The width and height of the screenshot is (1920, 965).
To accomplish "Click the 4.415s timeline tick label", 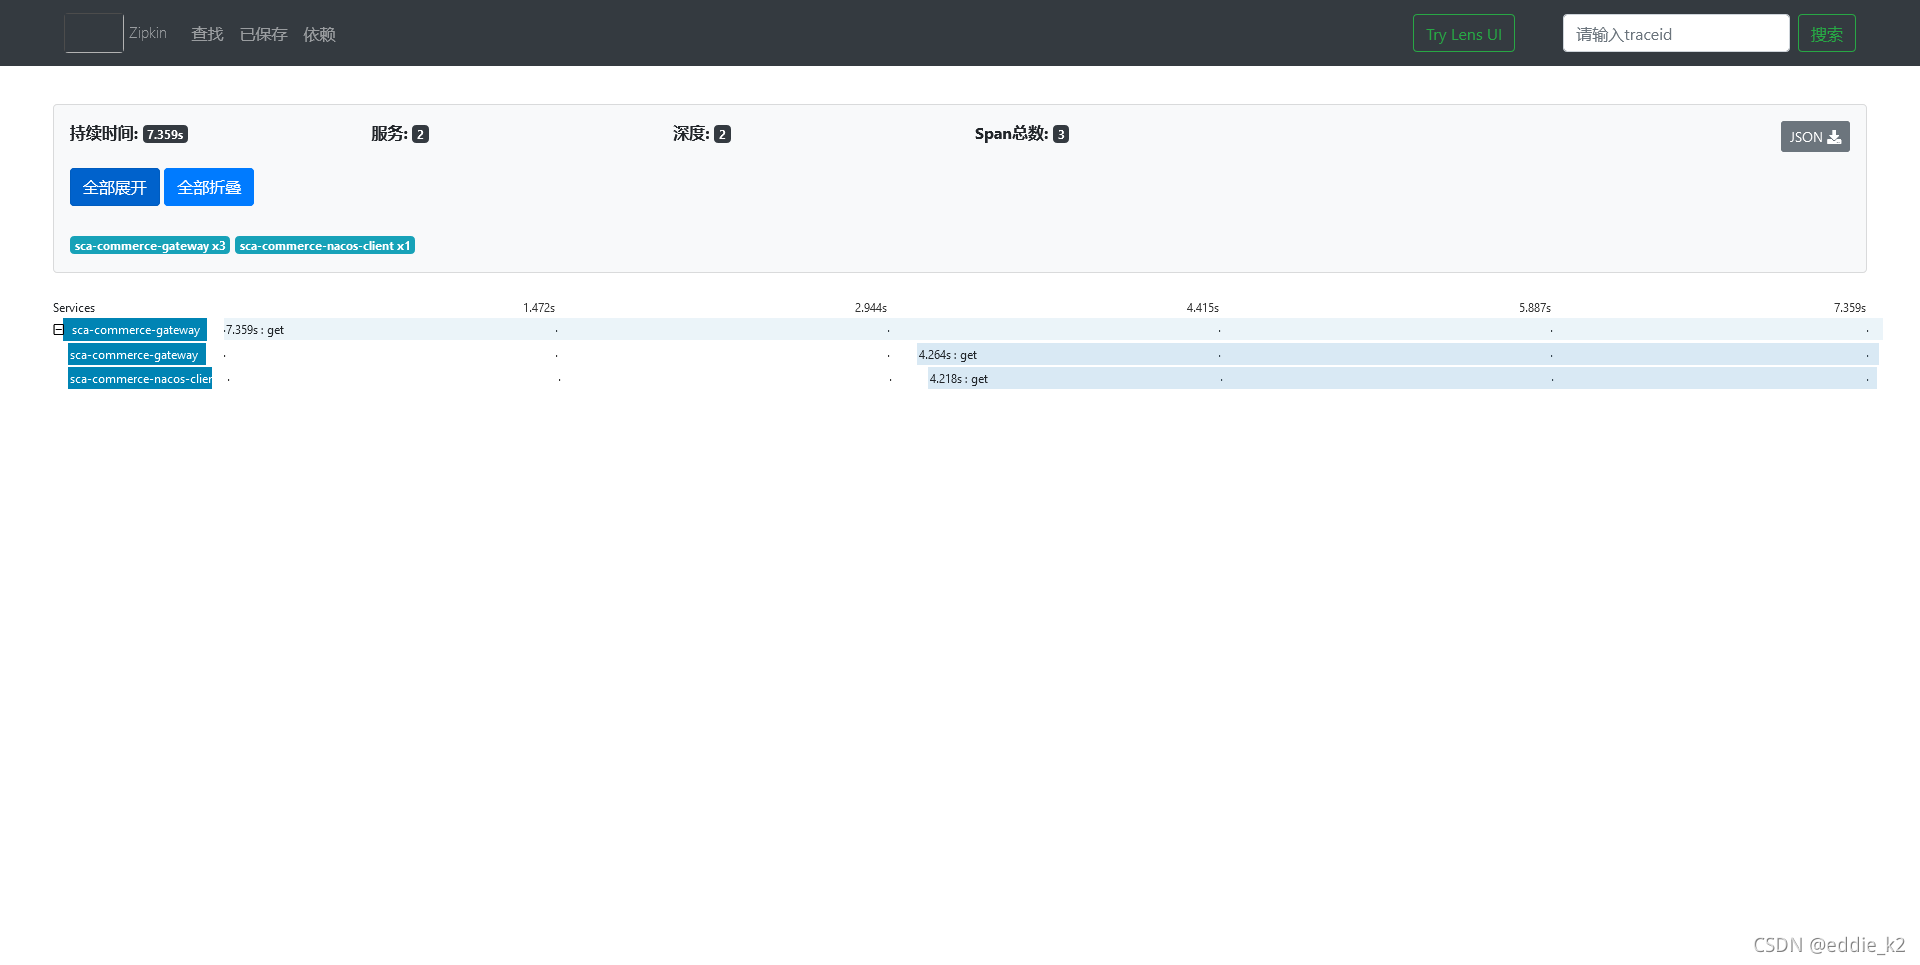I will [x=1203, y=308].
